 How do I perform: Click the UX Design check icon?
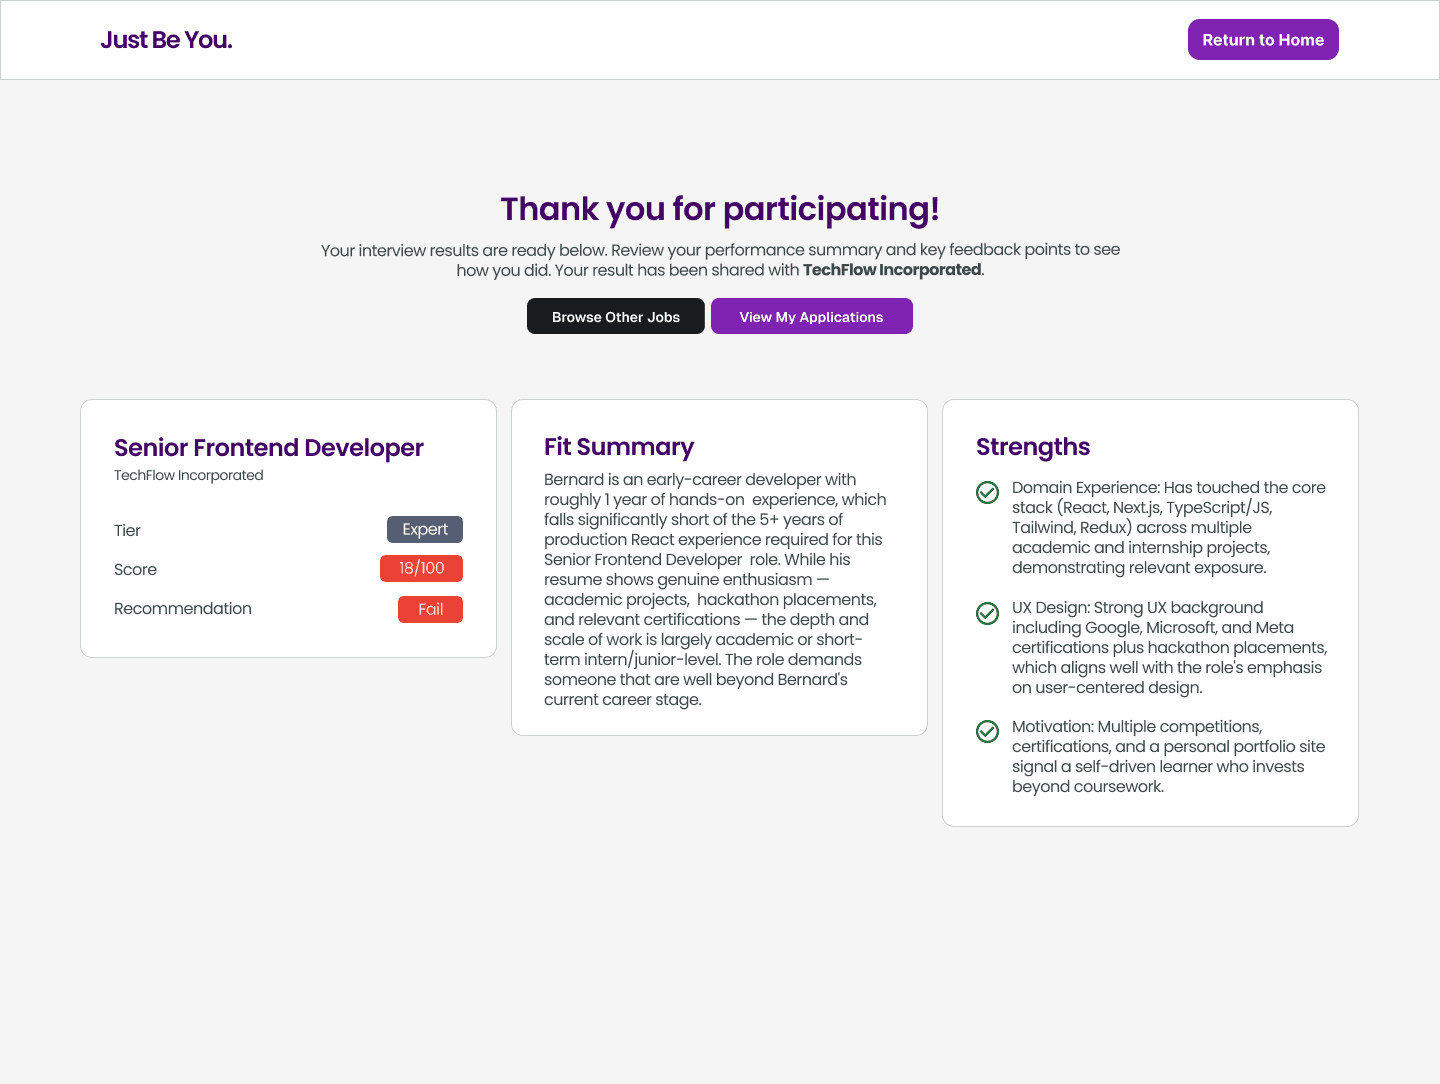[x=987, y=613]
